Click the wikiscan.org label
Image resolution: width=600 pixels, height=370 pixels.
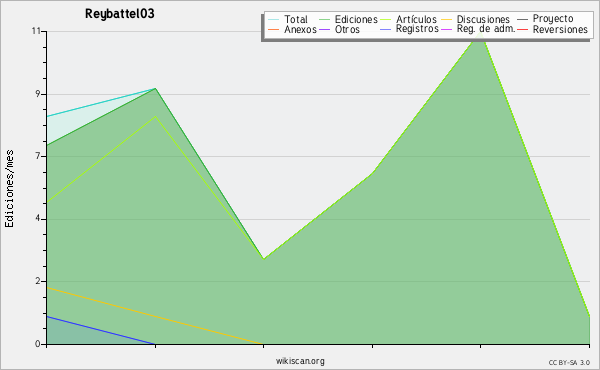click(x=300, y=361)
